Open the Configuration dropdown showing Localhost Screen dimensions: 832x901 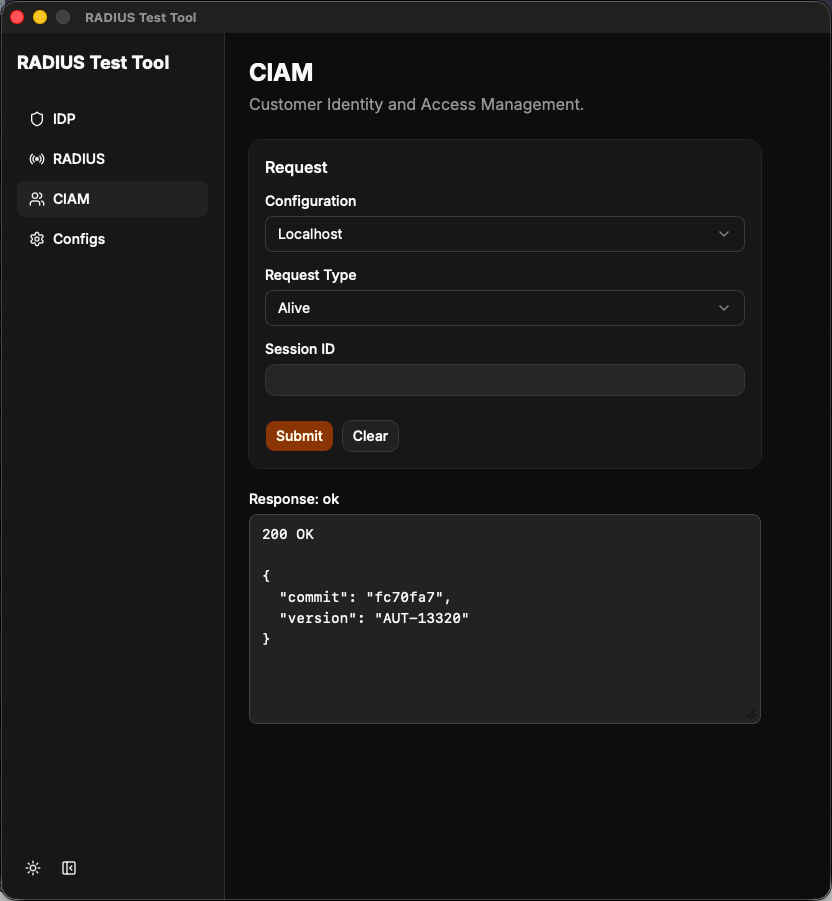point(504,234)
